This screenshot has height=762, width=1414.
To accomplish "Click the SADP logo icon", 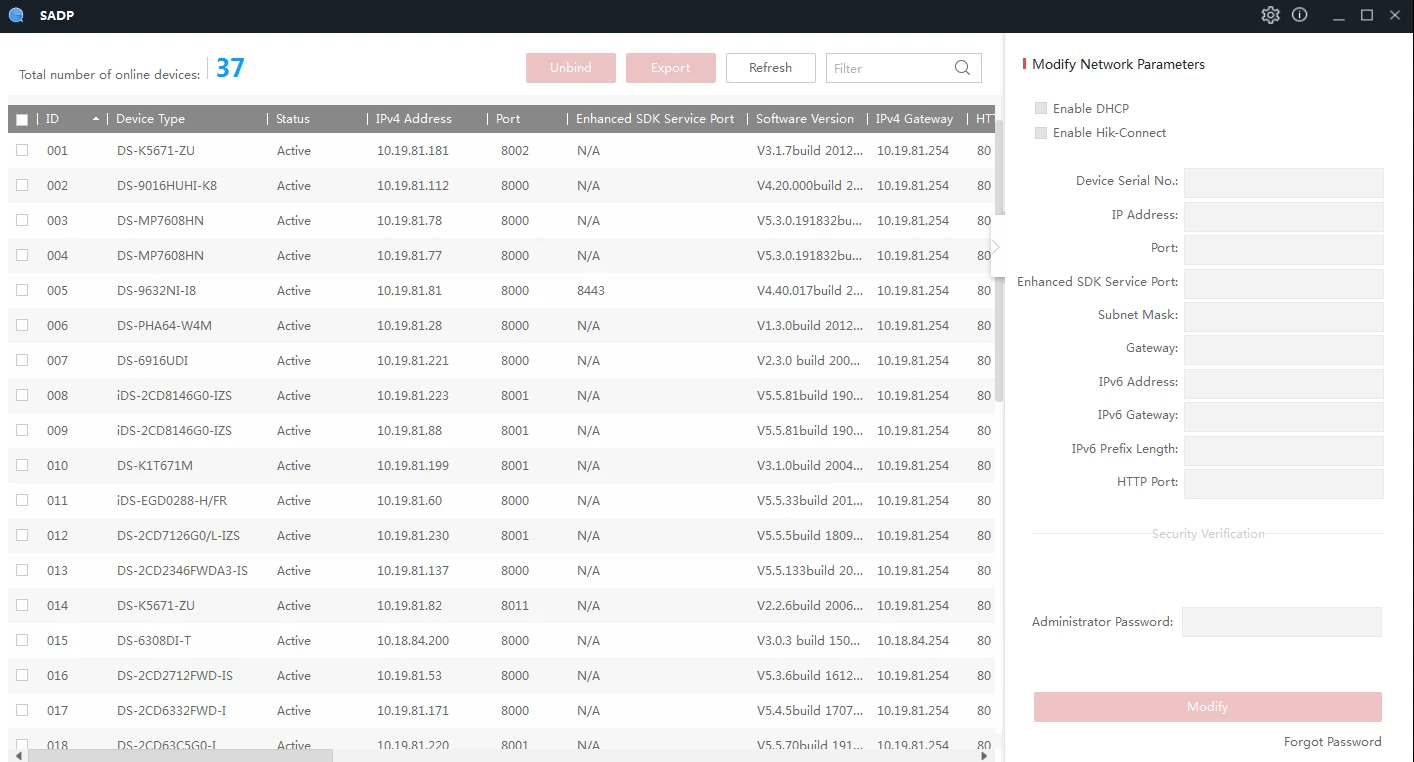I will [16, 15].
